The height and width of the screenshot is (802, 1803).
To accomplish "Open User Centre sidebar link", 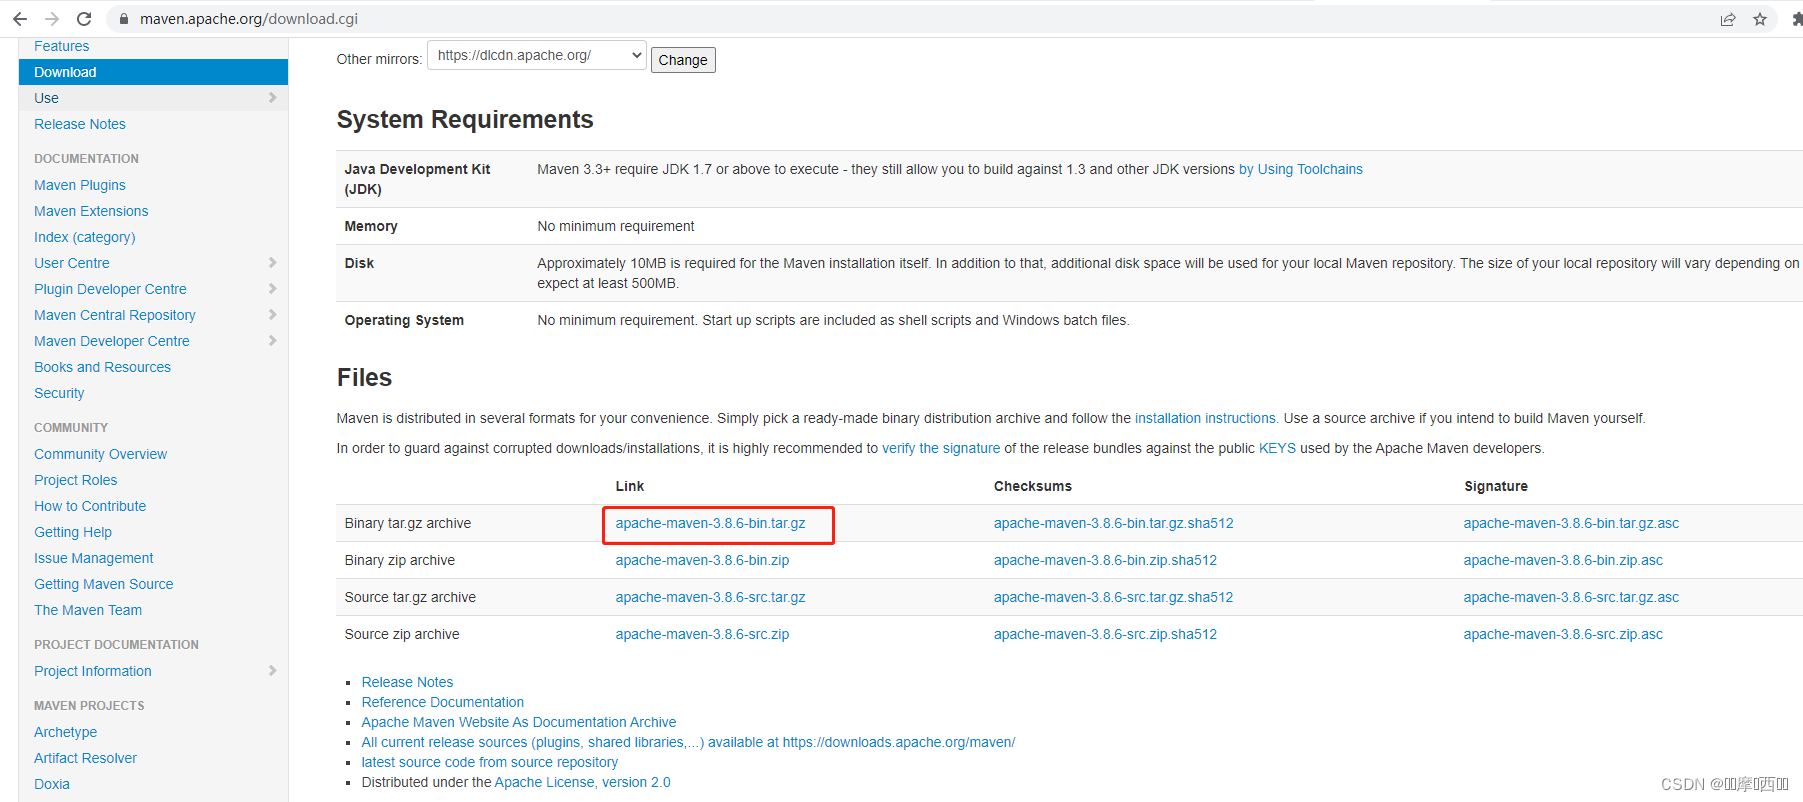I will point(72,263).
